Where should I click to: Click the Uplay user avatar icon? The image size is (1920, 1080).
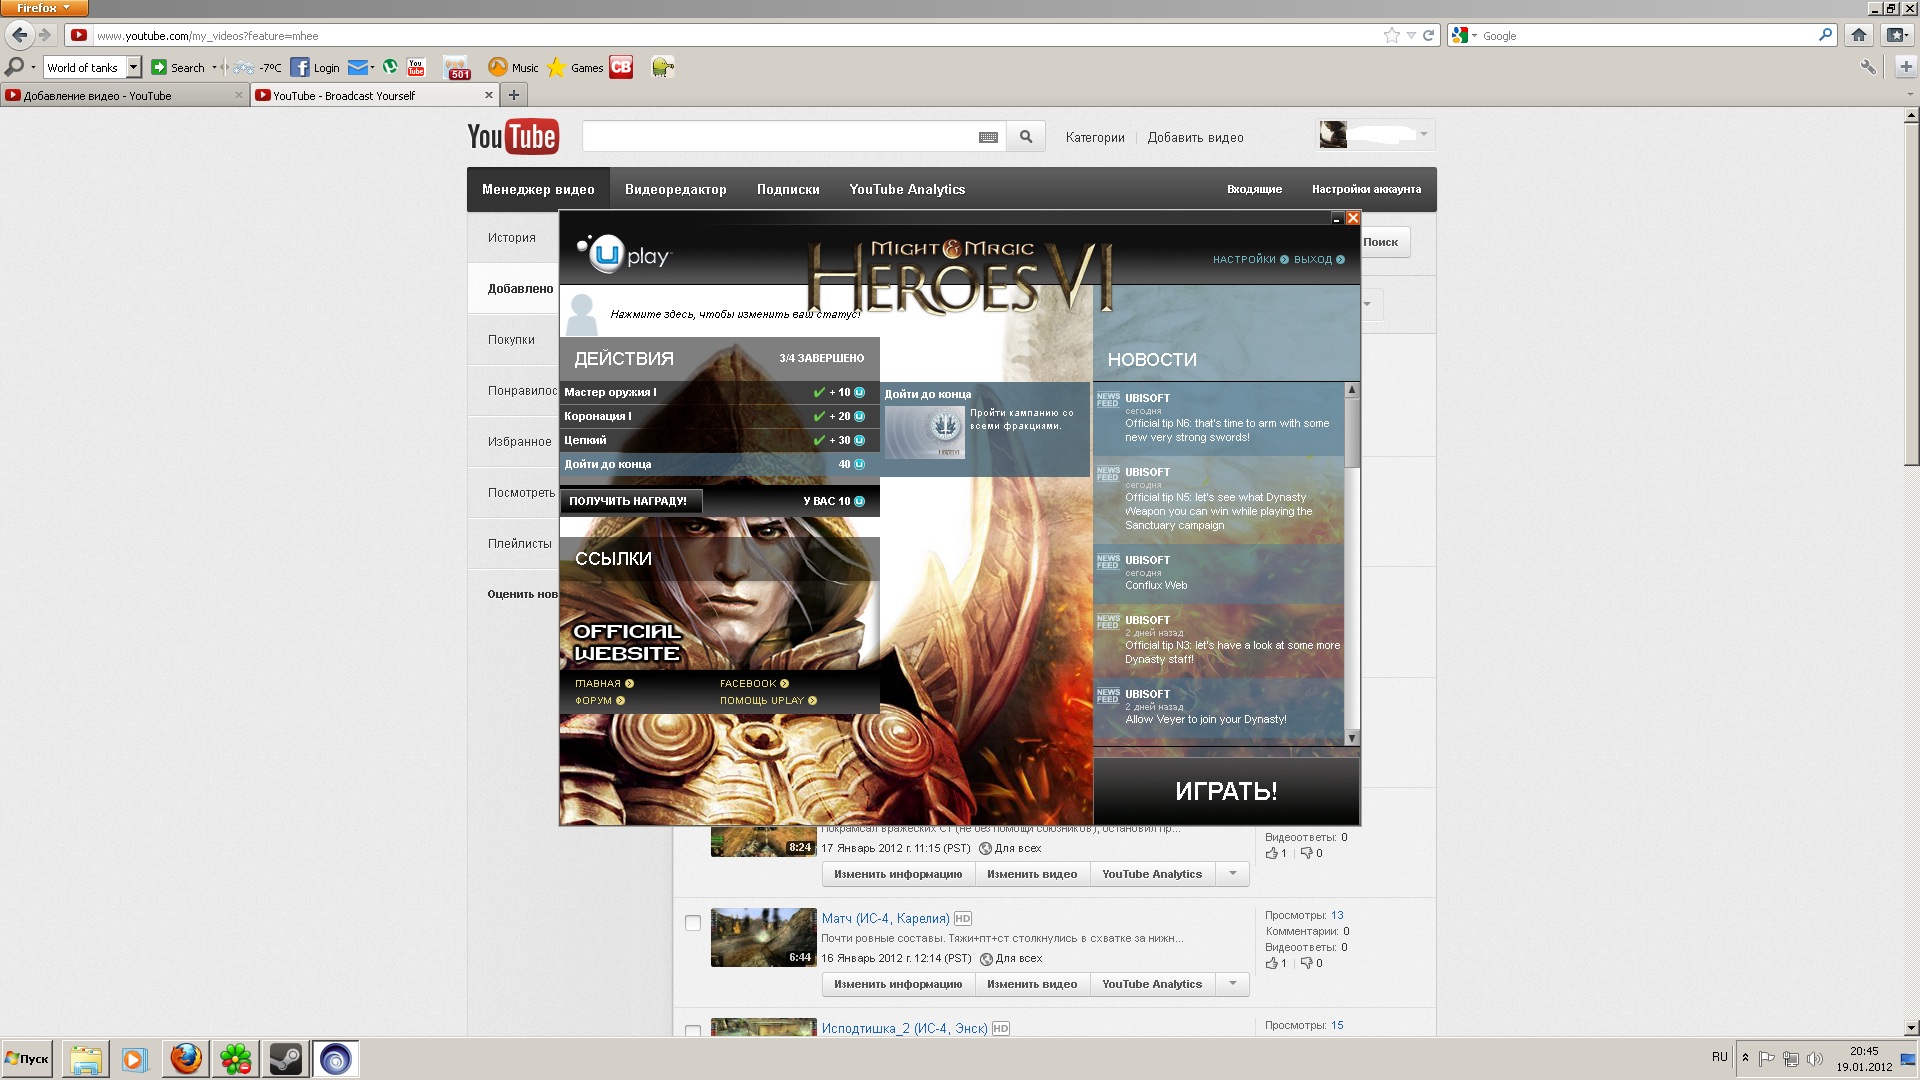pyautogui.click(x=581, y=313)
